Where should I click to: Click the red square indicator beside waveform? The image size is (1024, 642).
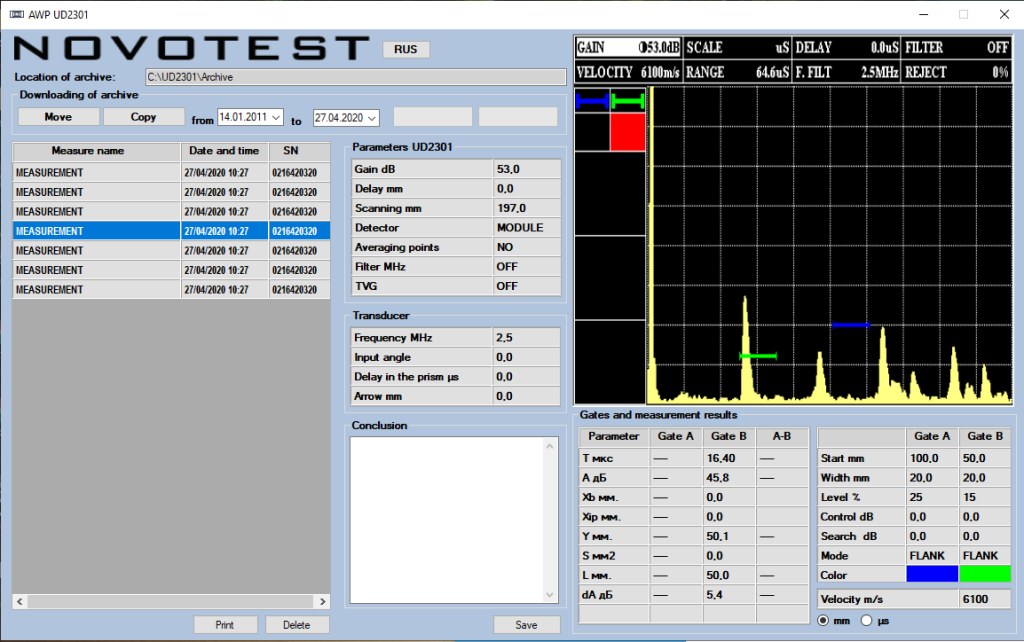point(628,132)
